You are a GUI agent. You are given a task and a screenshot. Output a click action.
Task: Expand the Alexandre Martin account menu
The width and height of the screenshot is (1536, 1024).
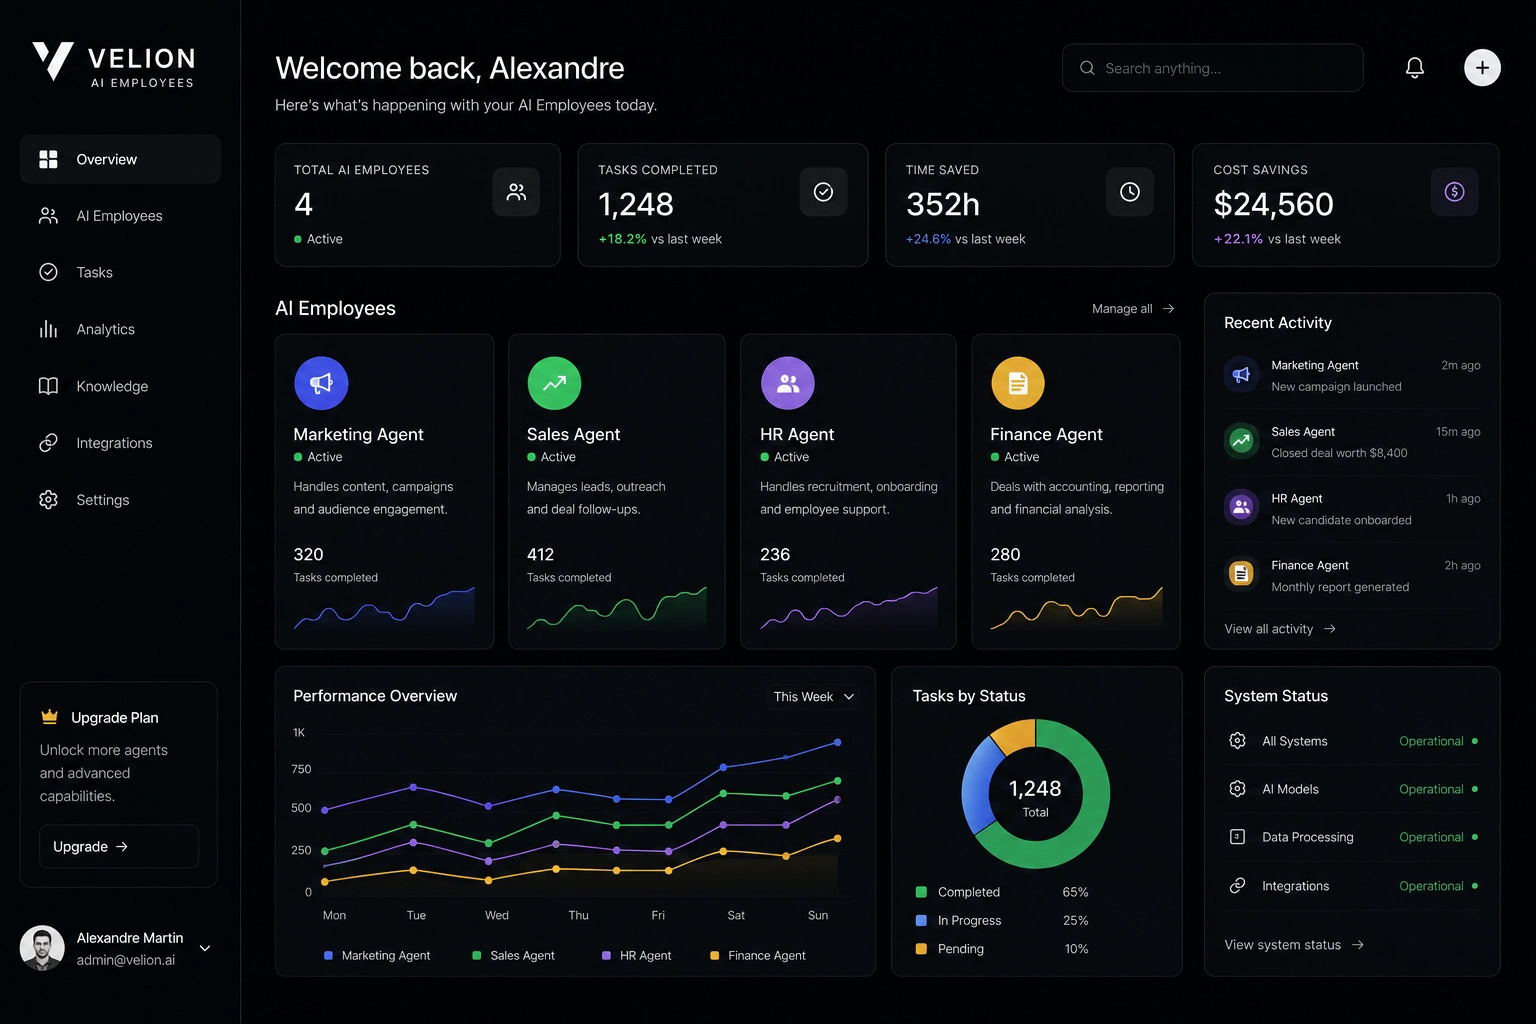(205, 948)
